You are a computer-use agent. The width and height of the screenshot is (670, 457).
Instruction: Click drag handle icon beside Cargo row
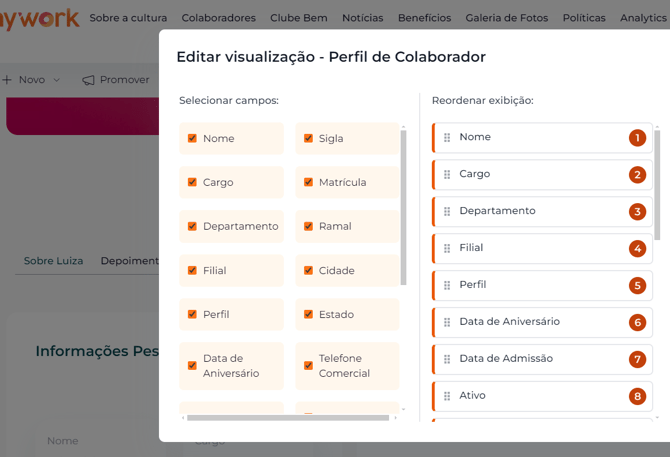[447, 175]
